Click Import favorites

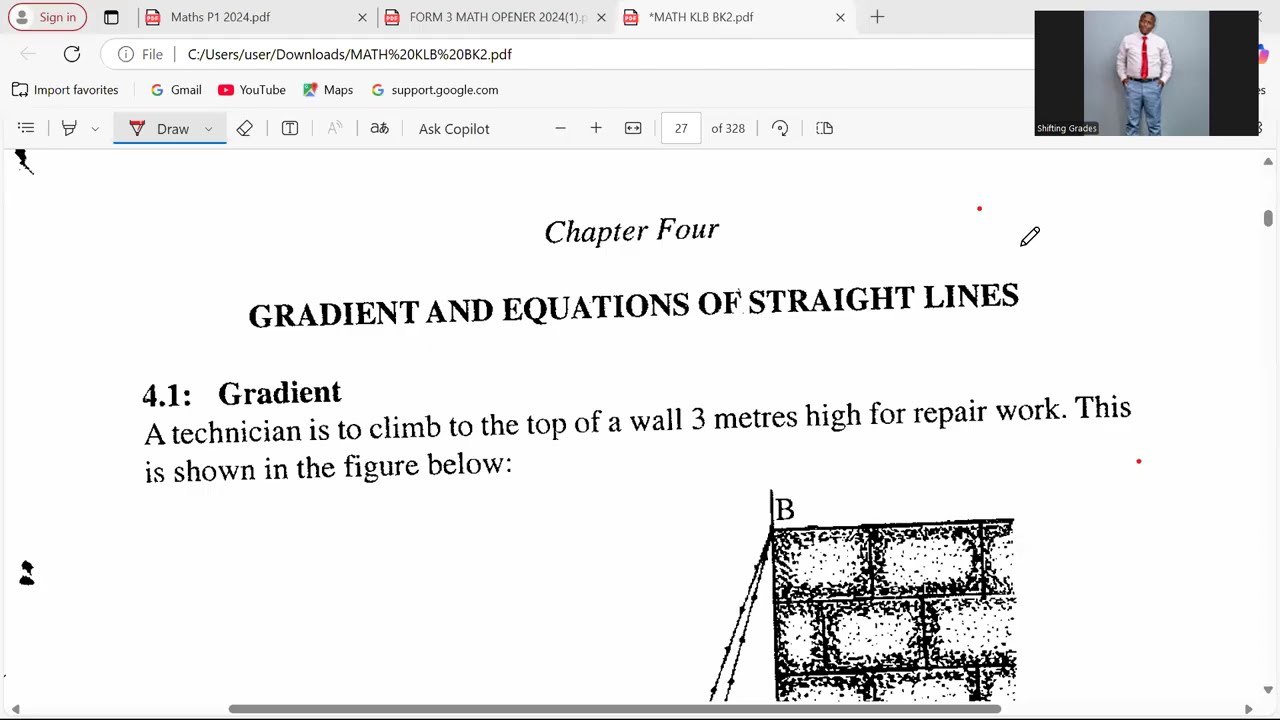pos(65,90)
